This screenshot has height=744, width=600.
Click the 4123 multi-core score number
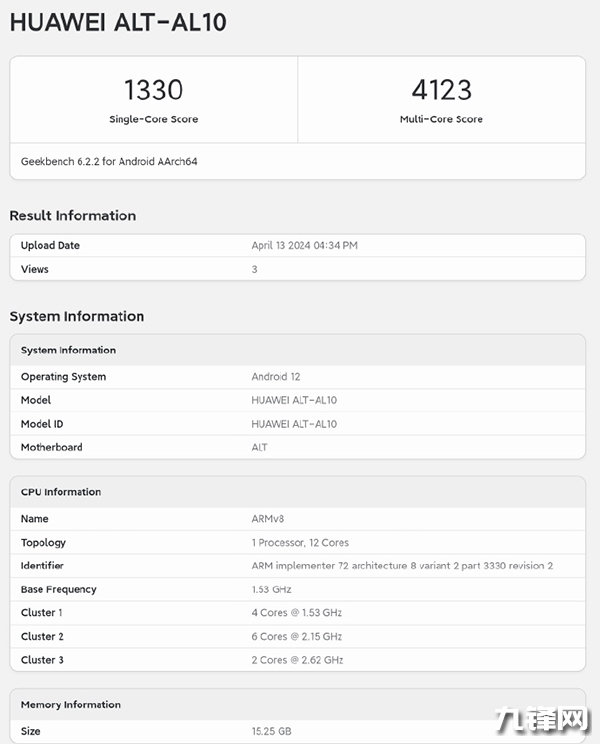coord(441,90)
